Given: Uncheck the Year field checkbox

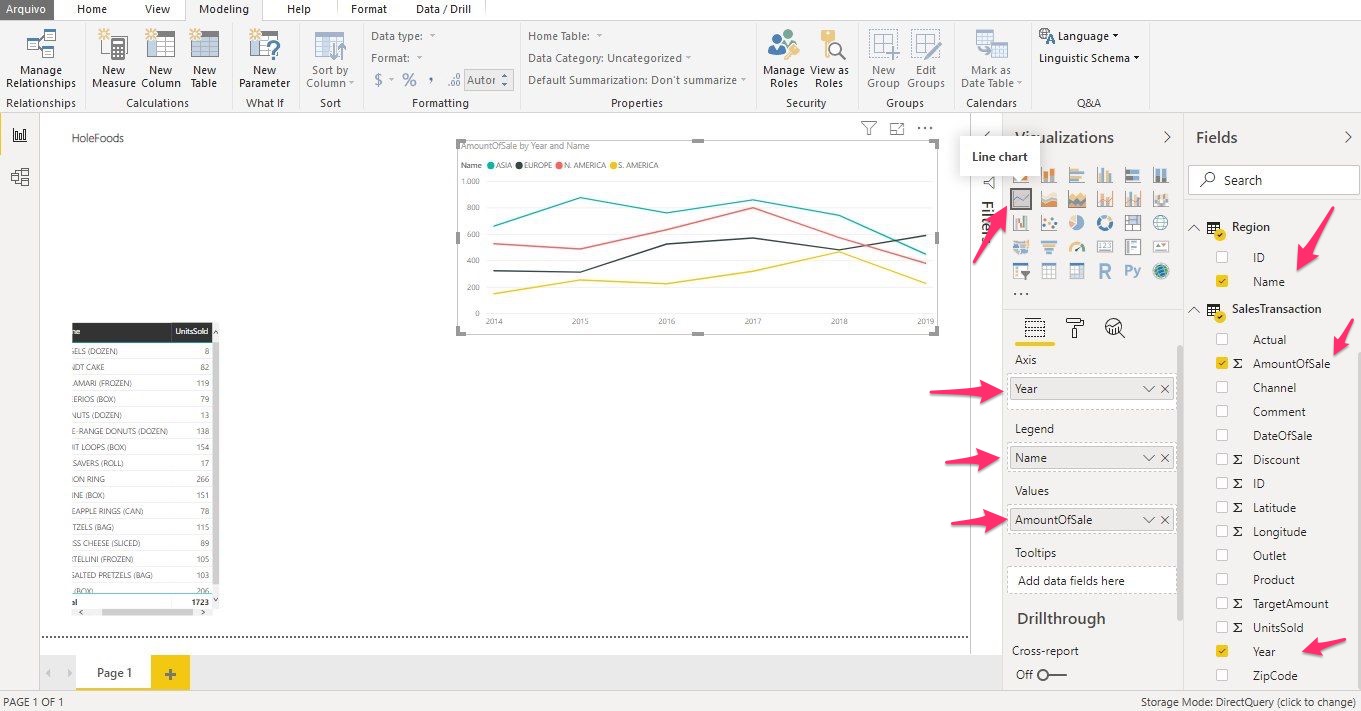Looking at the screenshot, I should coord(1222,652).
